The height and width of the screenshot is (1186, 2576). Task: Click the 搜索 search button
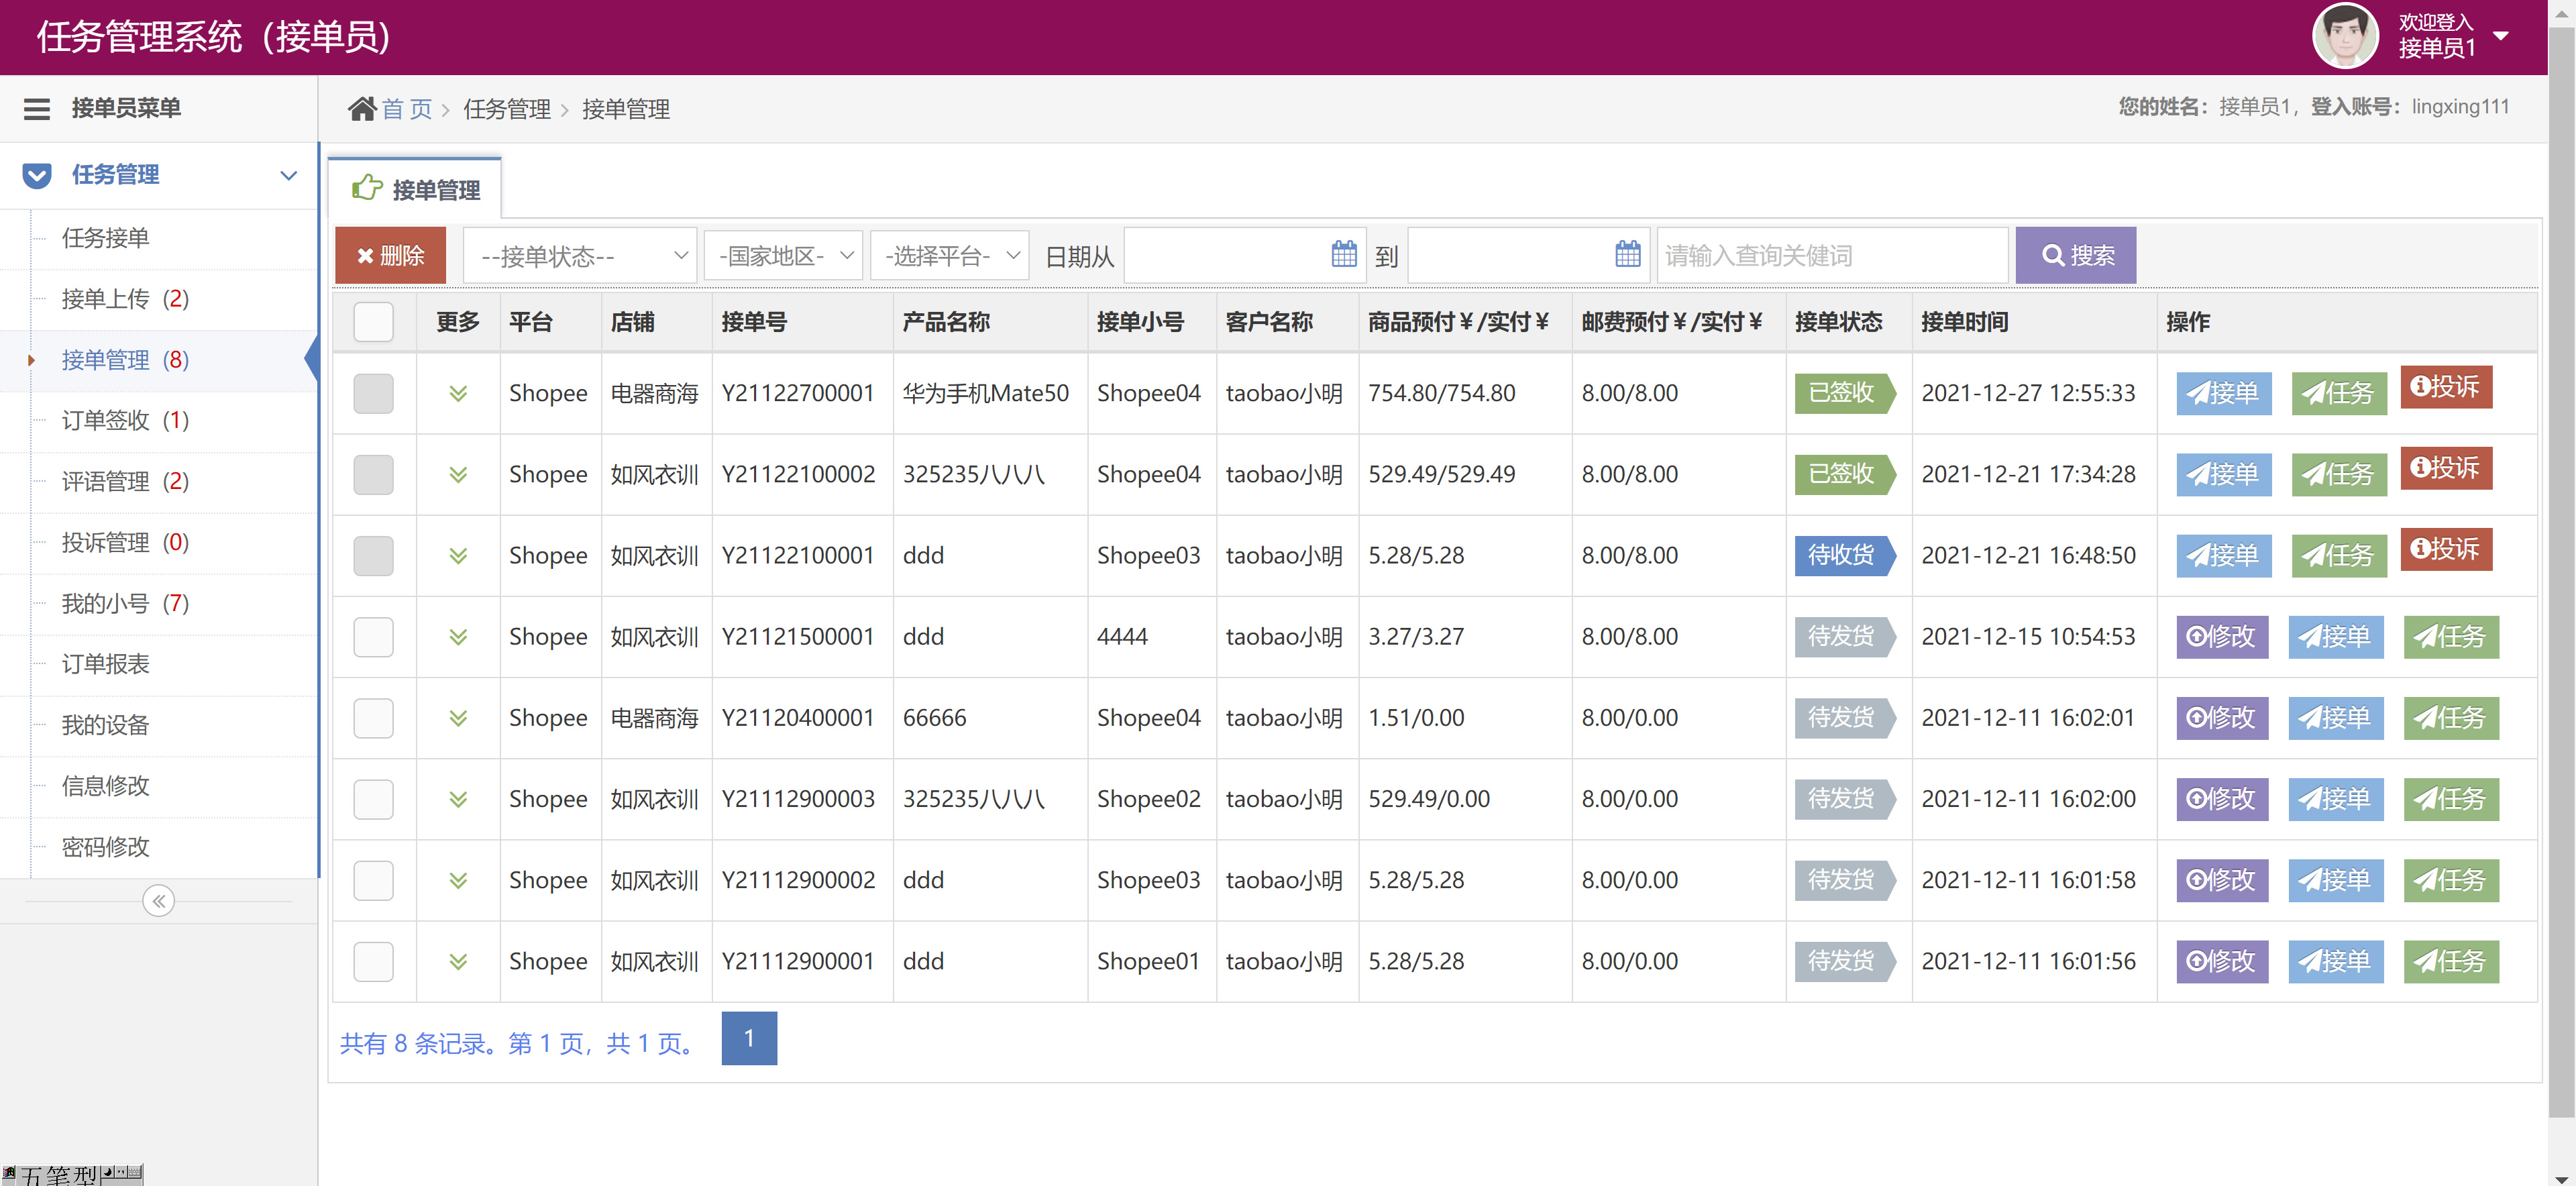tap(2075, 255)
